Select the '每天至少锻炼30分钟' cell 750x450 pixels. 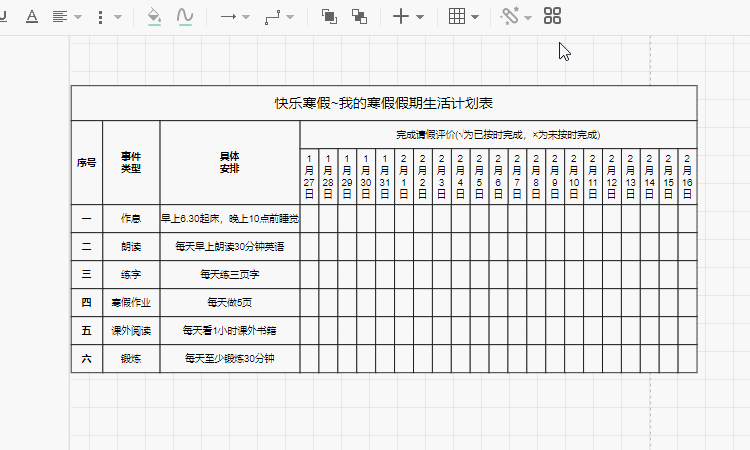[x=230, y=359]
